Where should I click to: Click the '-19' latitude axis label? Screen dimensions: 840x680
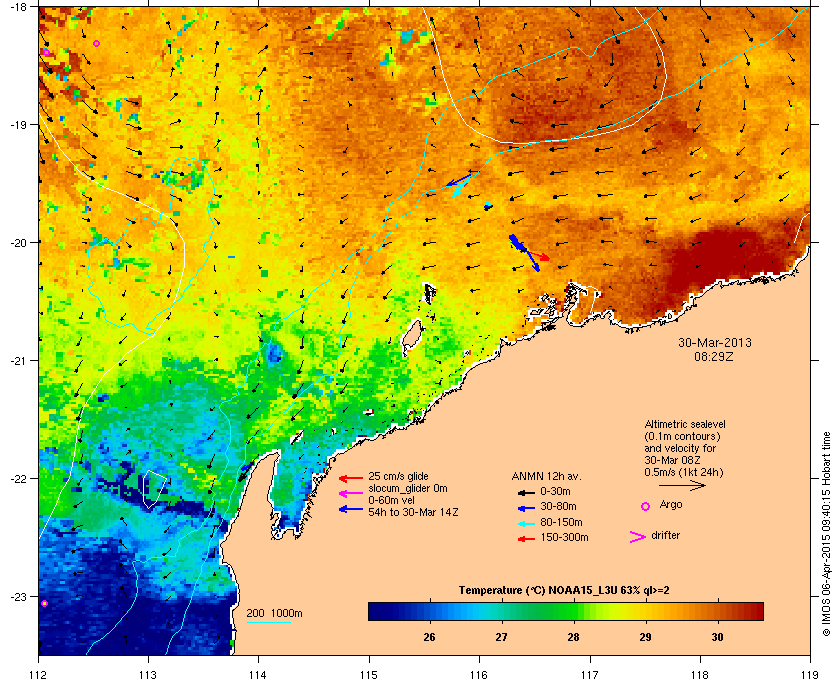click(18, 125)
